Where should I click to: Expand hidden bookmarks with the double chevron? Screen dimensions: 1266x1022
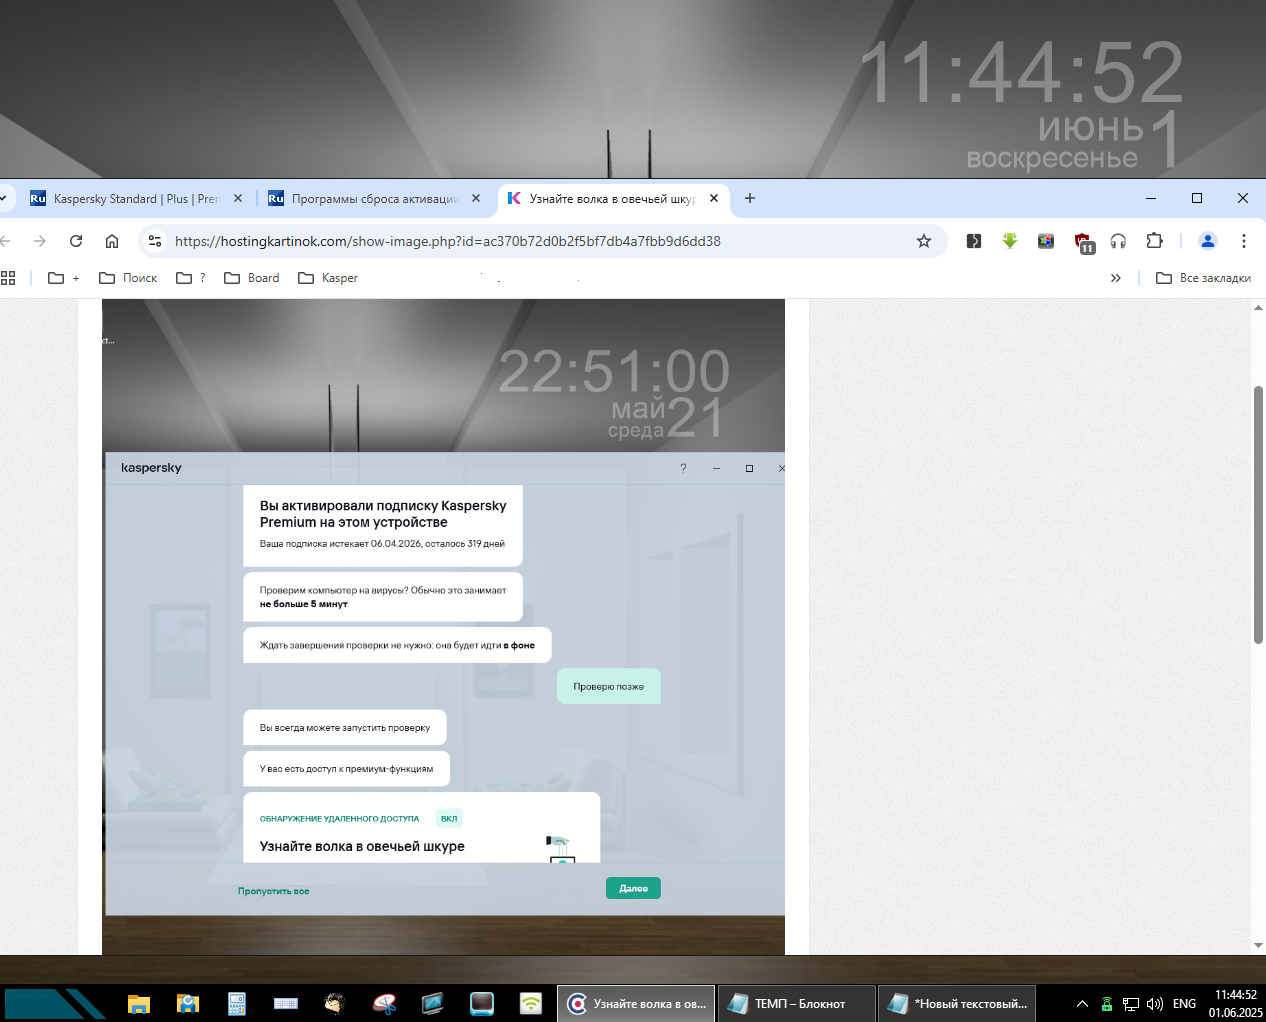tap(1116, 278)
